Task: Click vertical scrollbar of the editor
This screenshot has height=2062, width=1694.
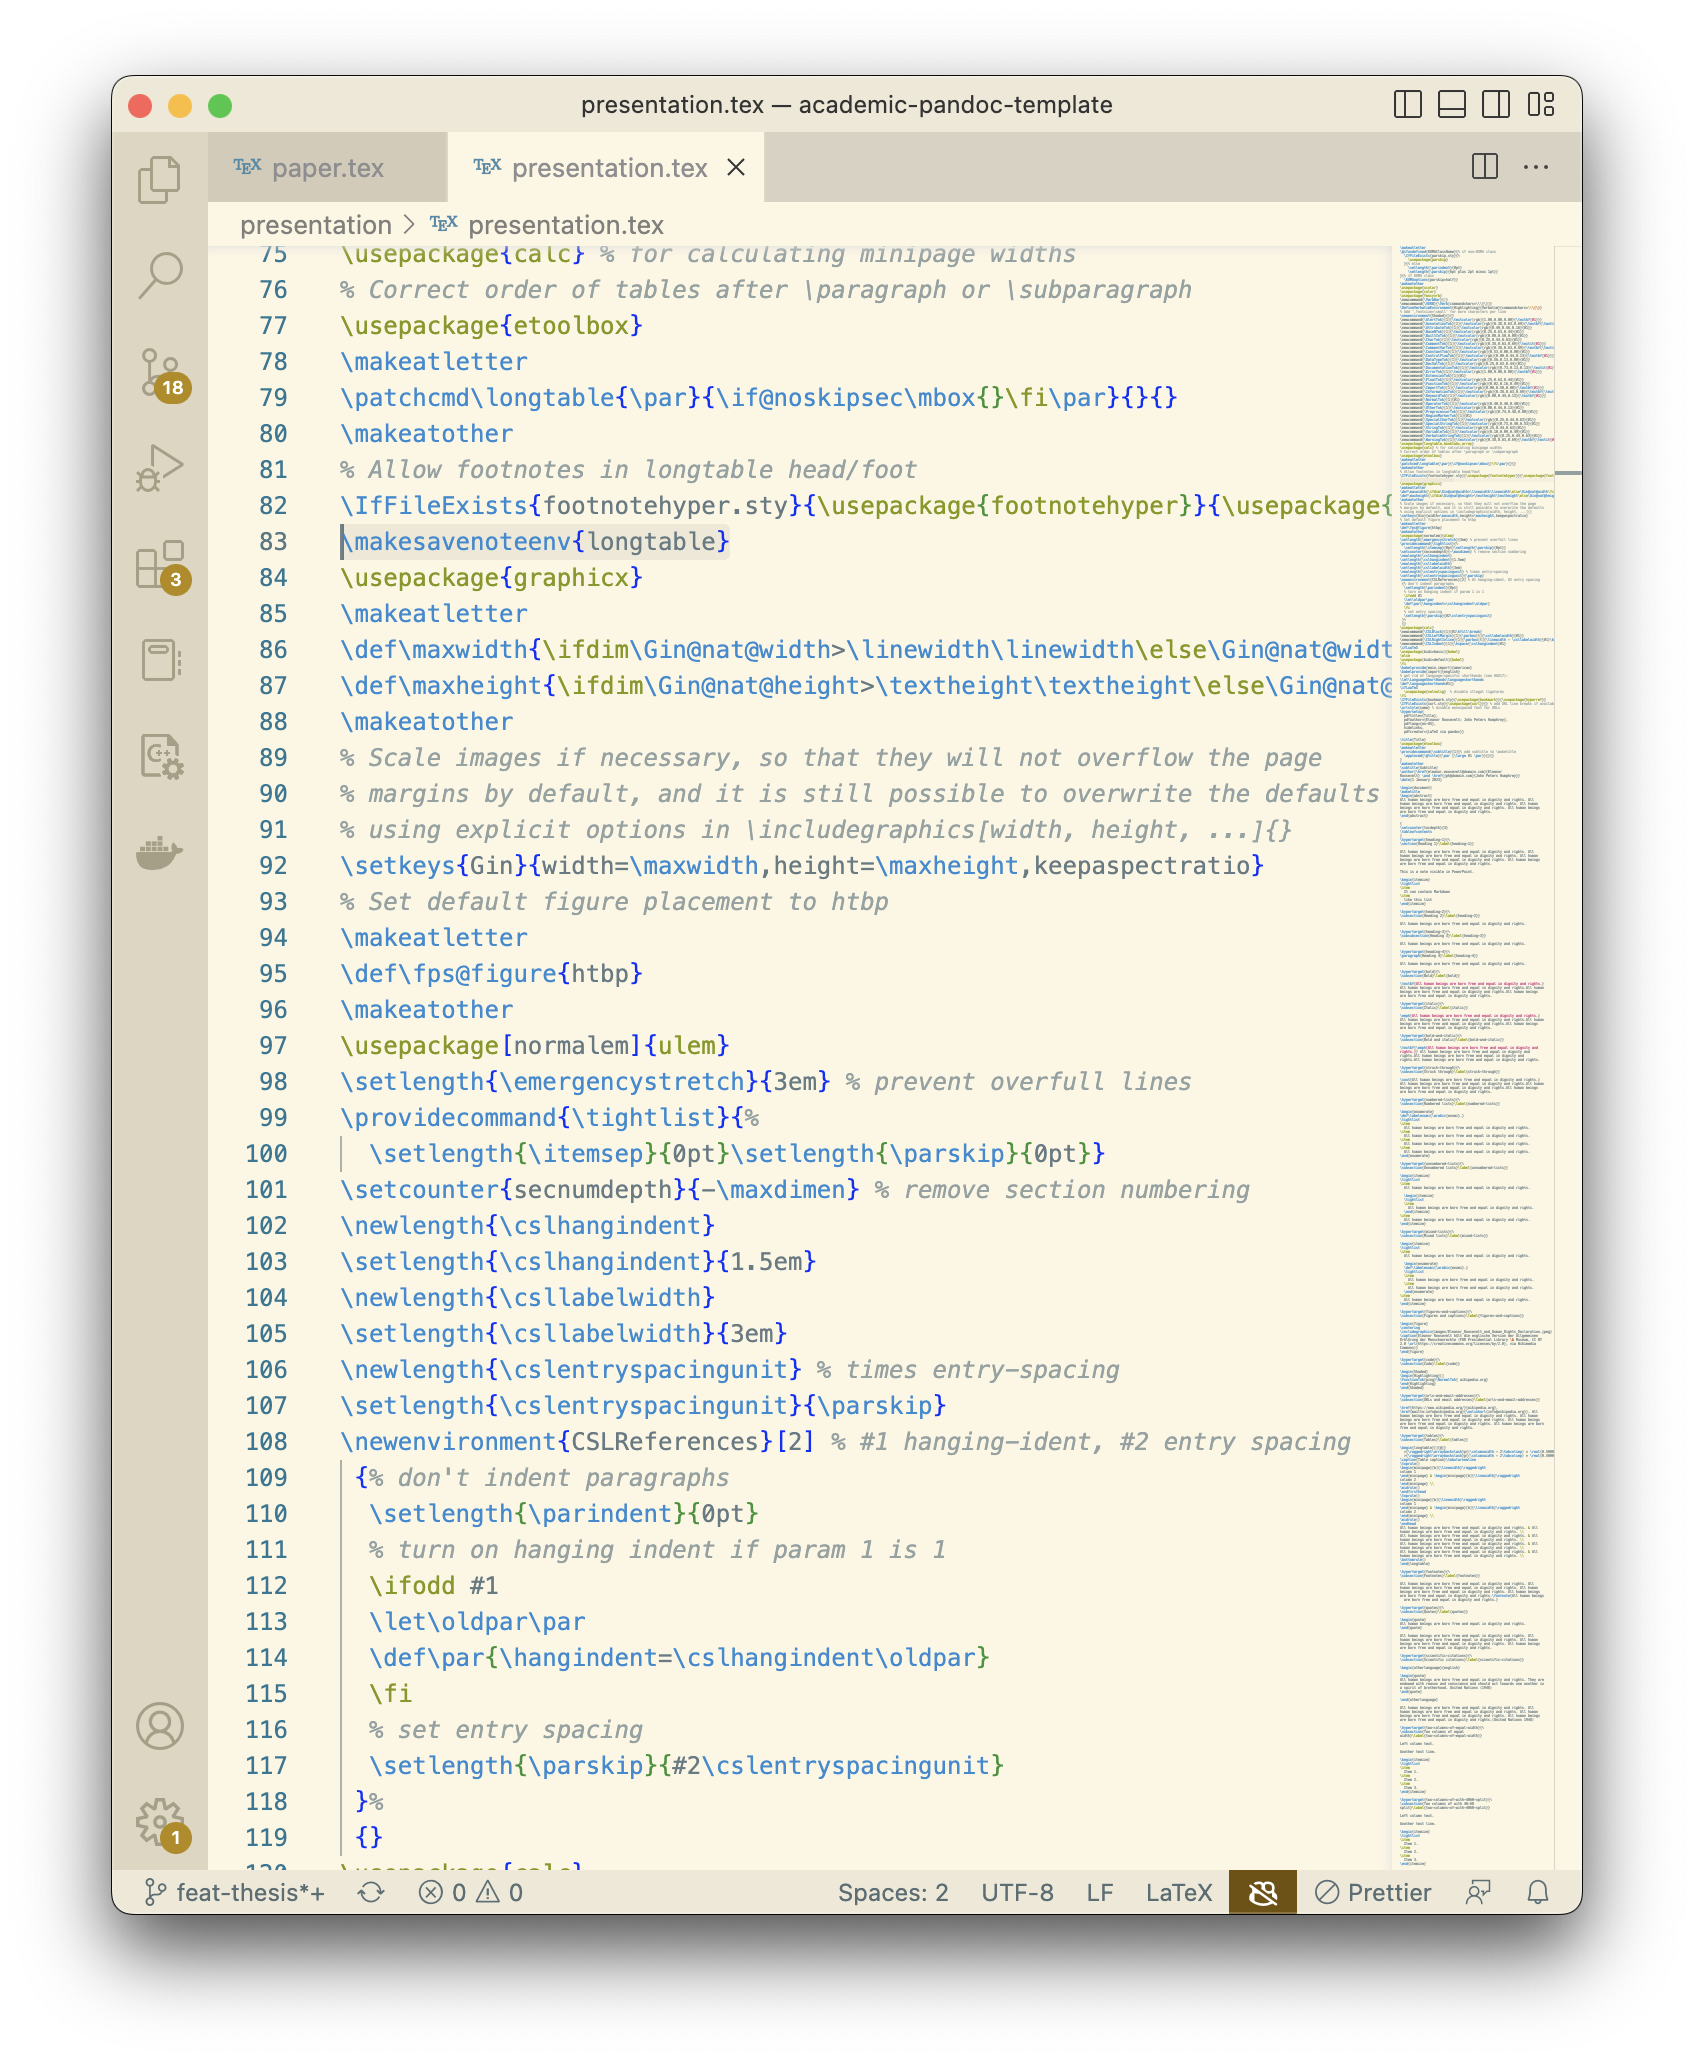Action: coord(1569,1056)
